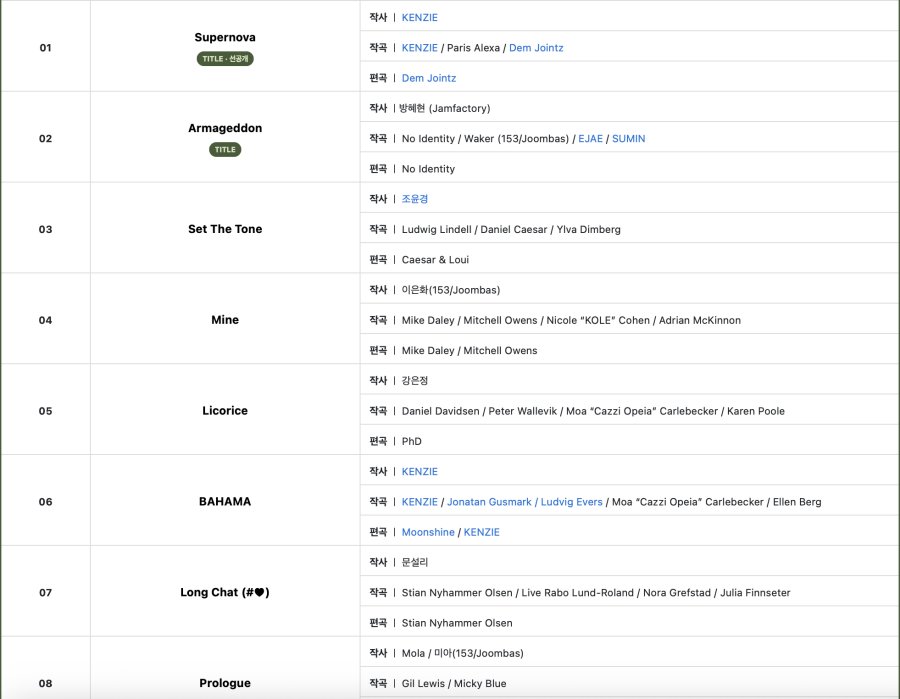Open the Jonatan Gusmark composer link

(x=485, y=502)
